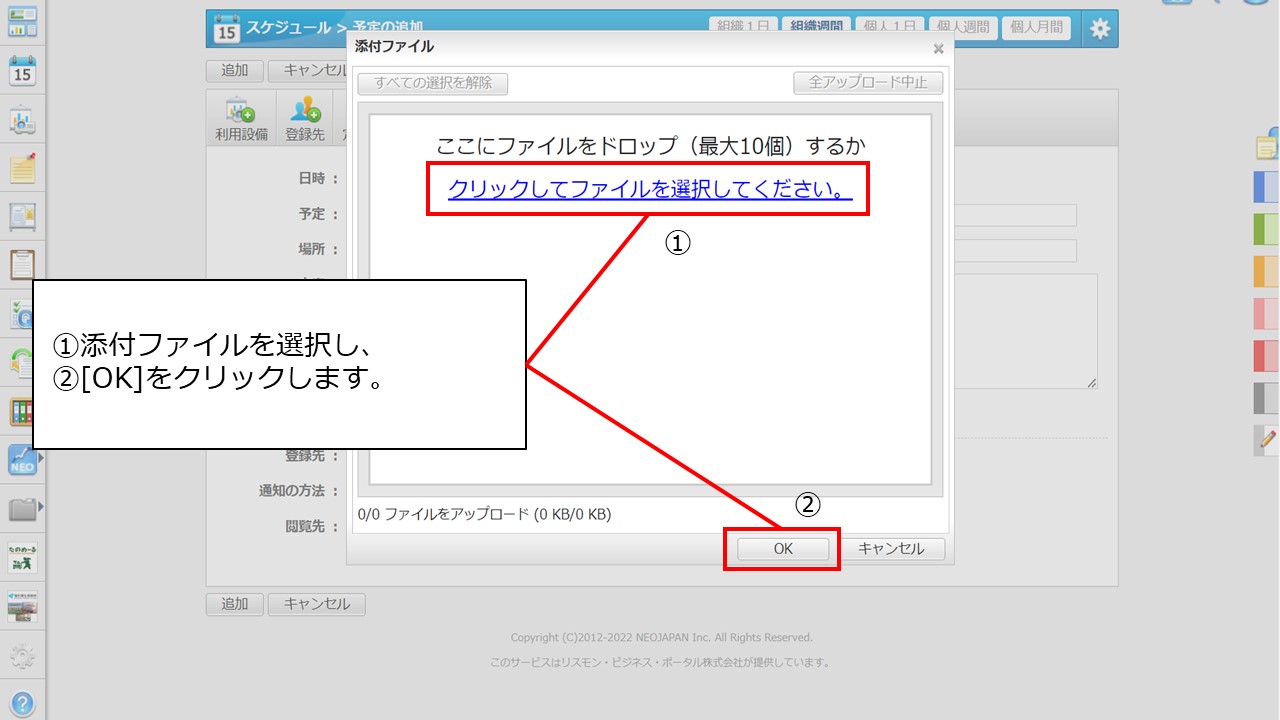The width and height of the screenshot is (1280, 720).
Task: Click inside the large multiline text area
Action: [x=1026, y=331]
